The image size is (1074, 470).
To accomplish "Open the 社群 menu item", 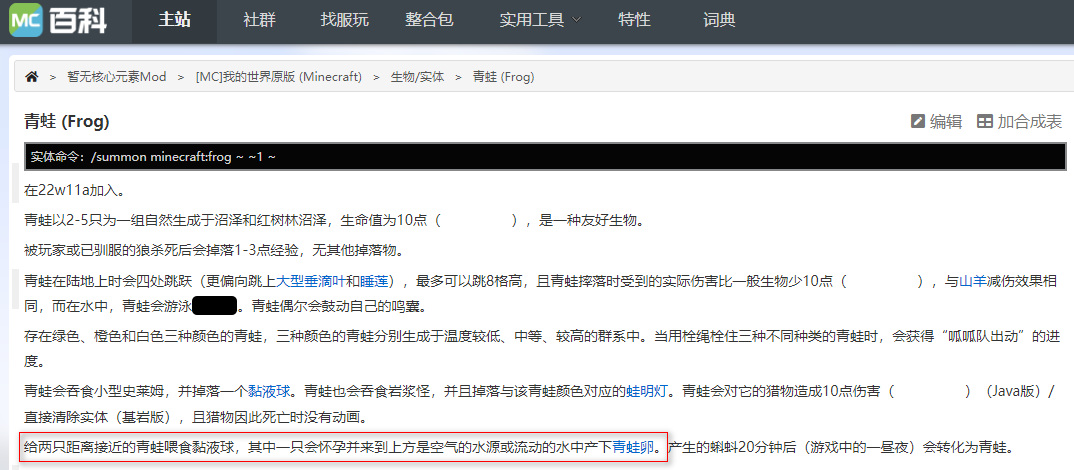I will click(x=259, y=20).
